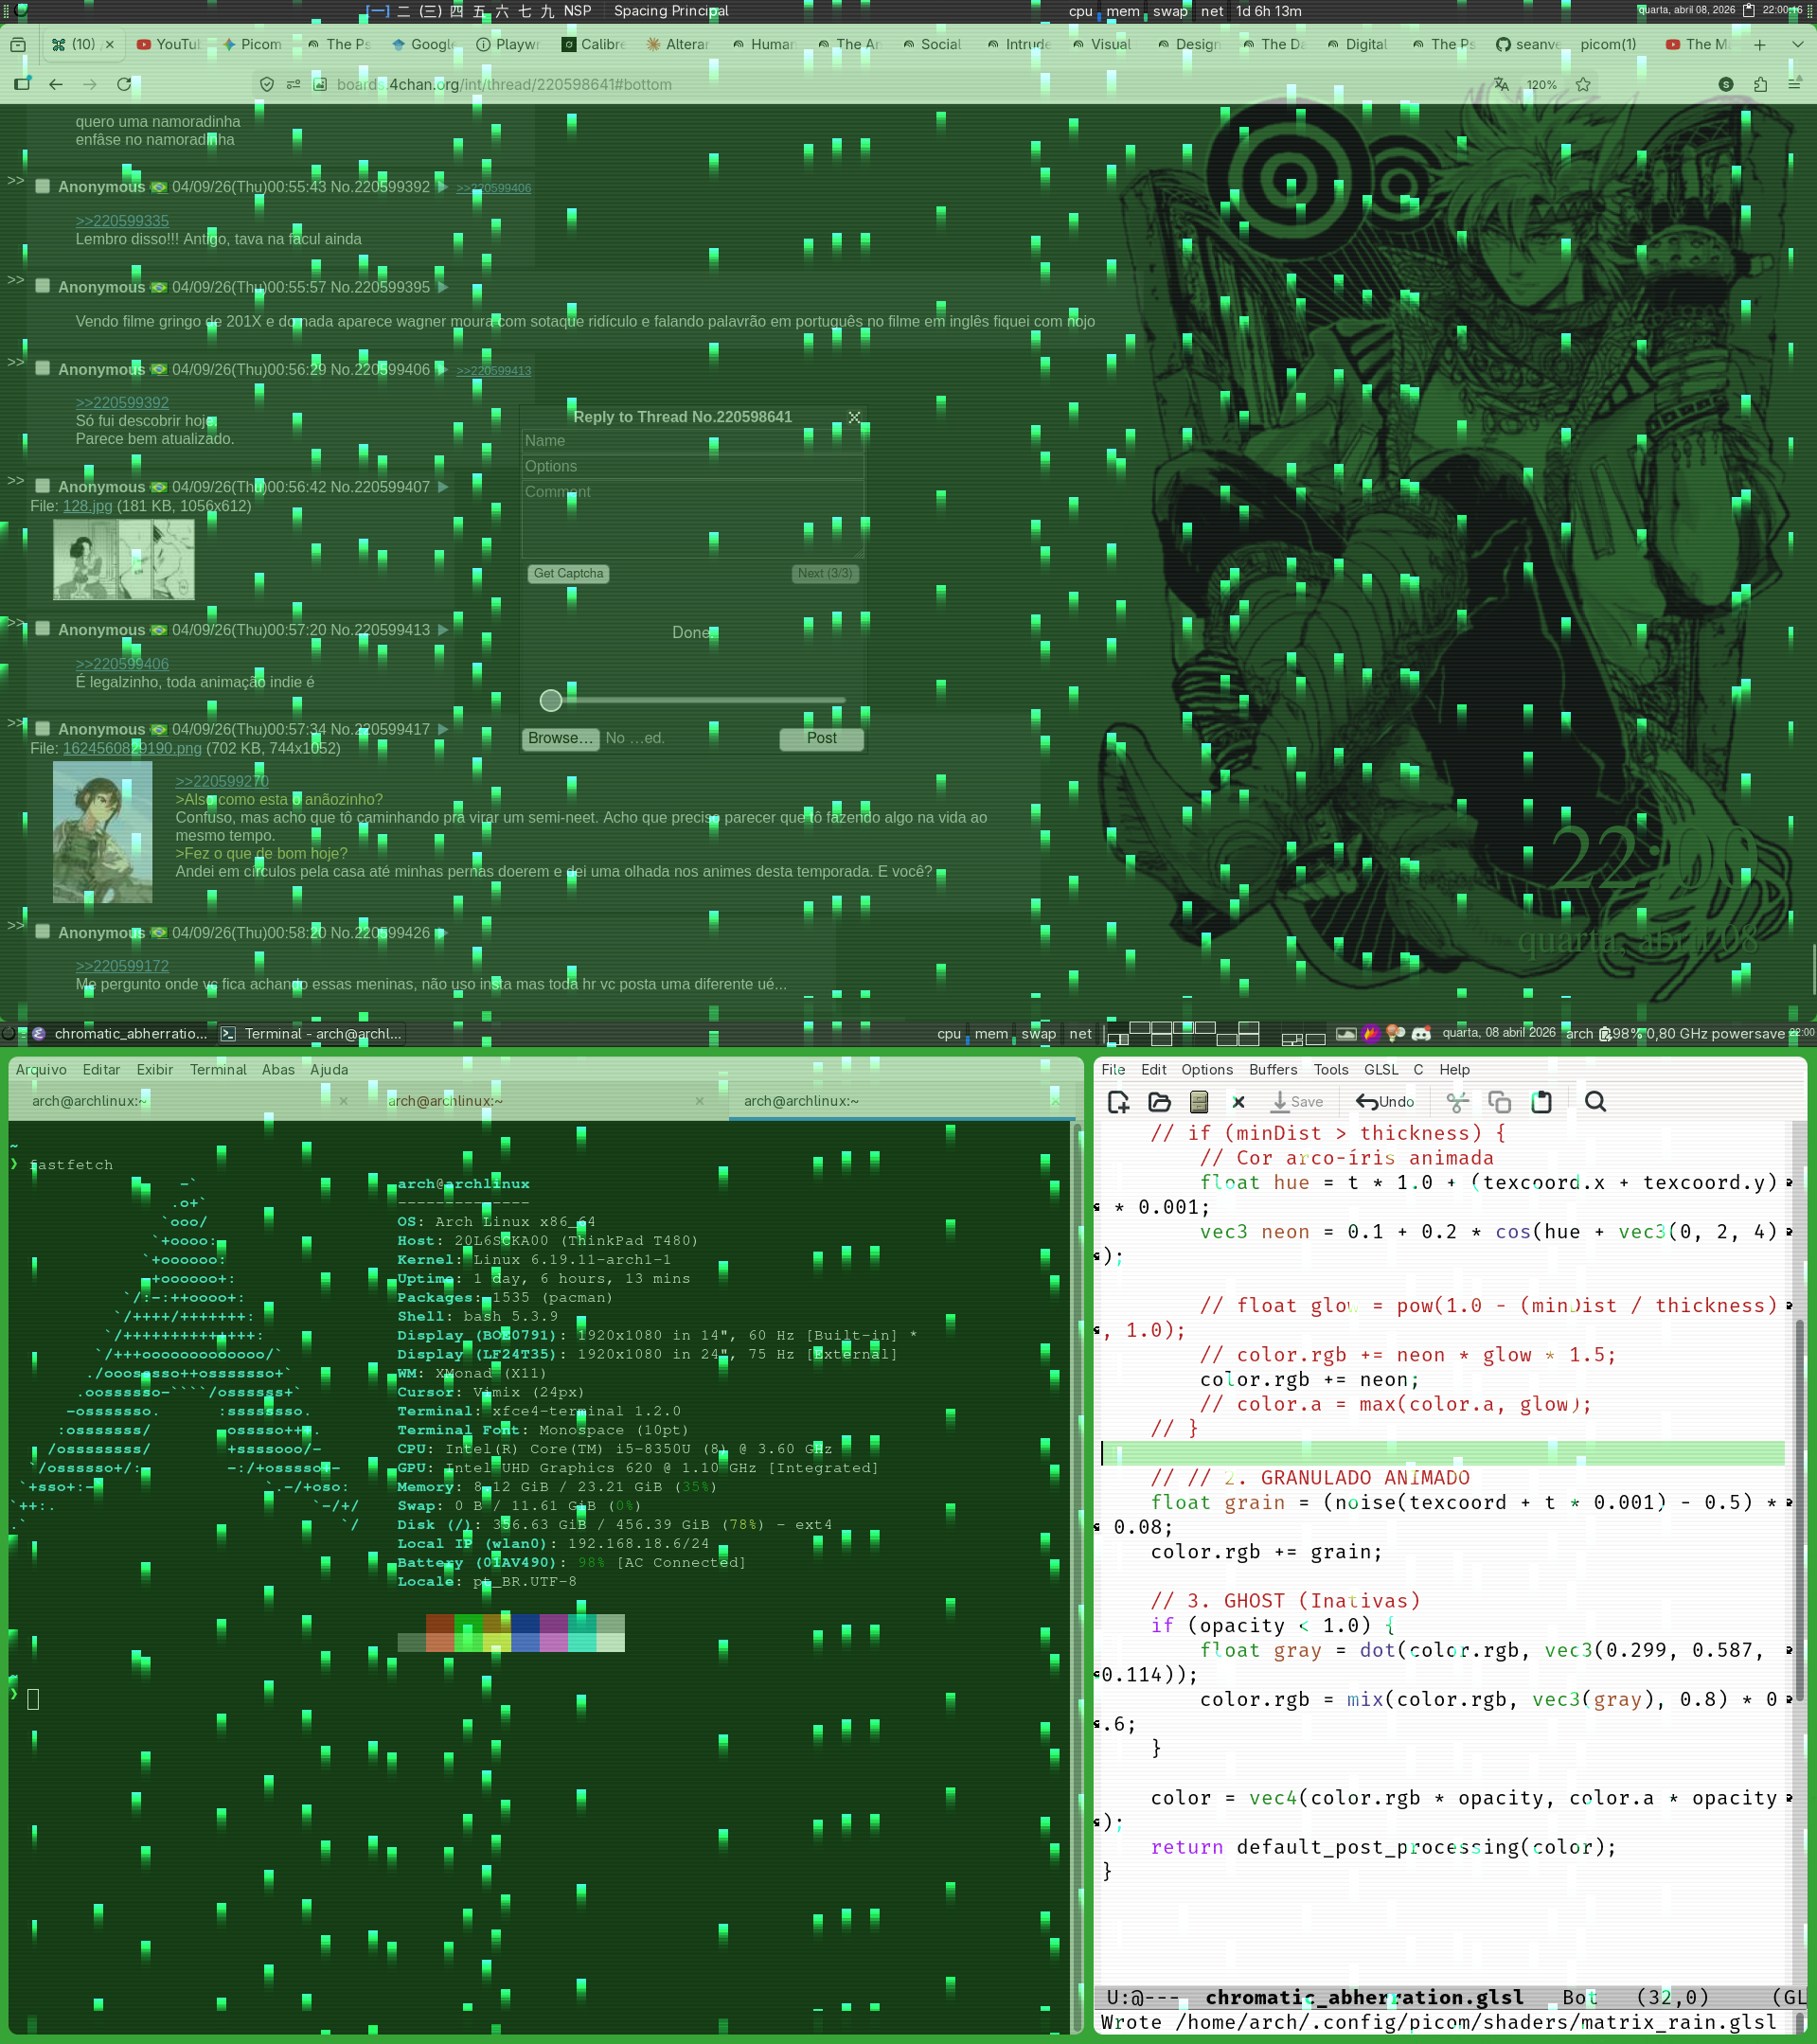Open the quoted link >>220599335
Viewport: 1817px width, 2044px height.
[122, 221]
